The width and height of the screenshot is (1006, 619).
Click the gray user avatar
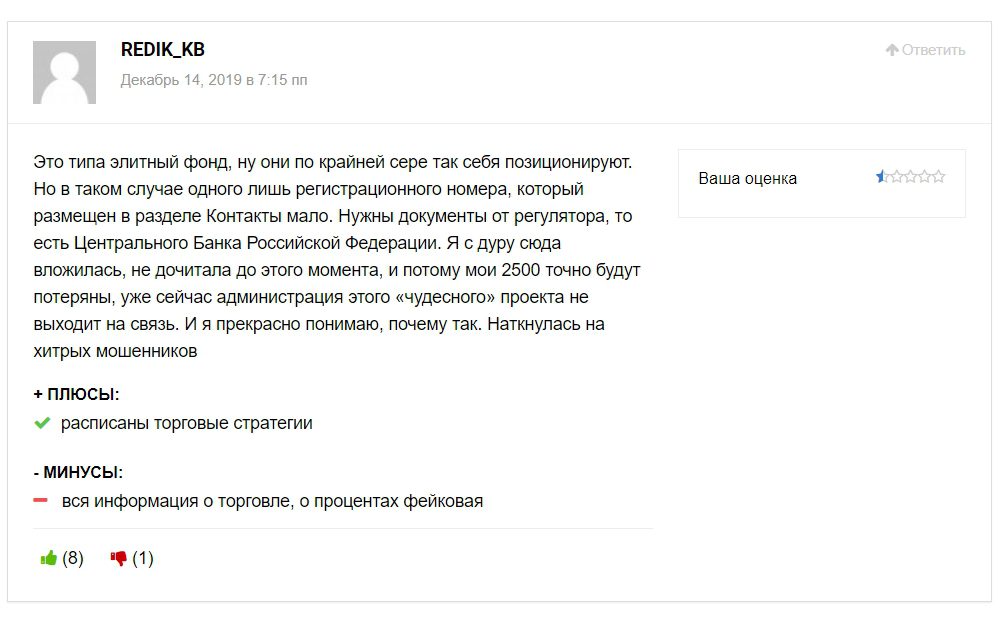tap(65, 72)
